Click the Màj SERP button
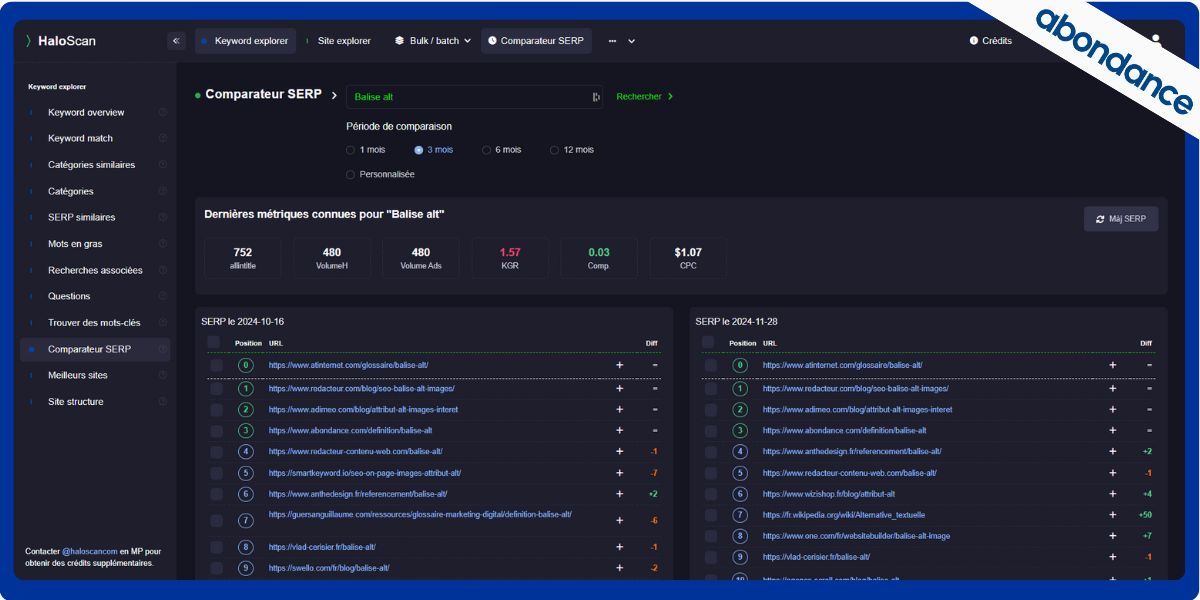1200x600 pixels. 1121,219
